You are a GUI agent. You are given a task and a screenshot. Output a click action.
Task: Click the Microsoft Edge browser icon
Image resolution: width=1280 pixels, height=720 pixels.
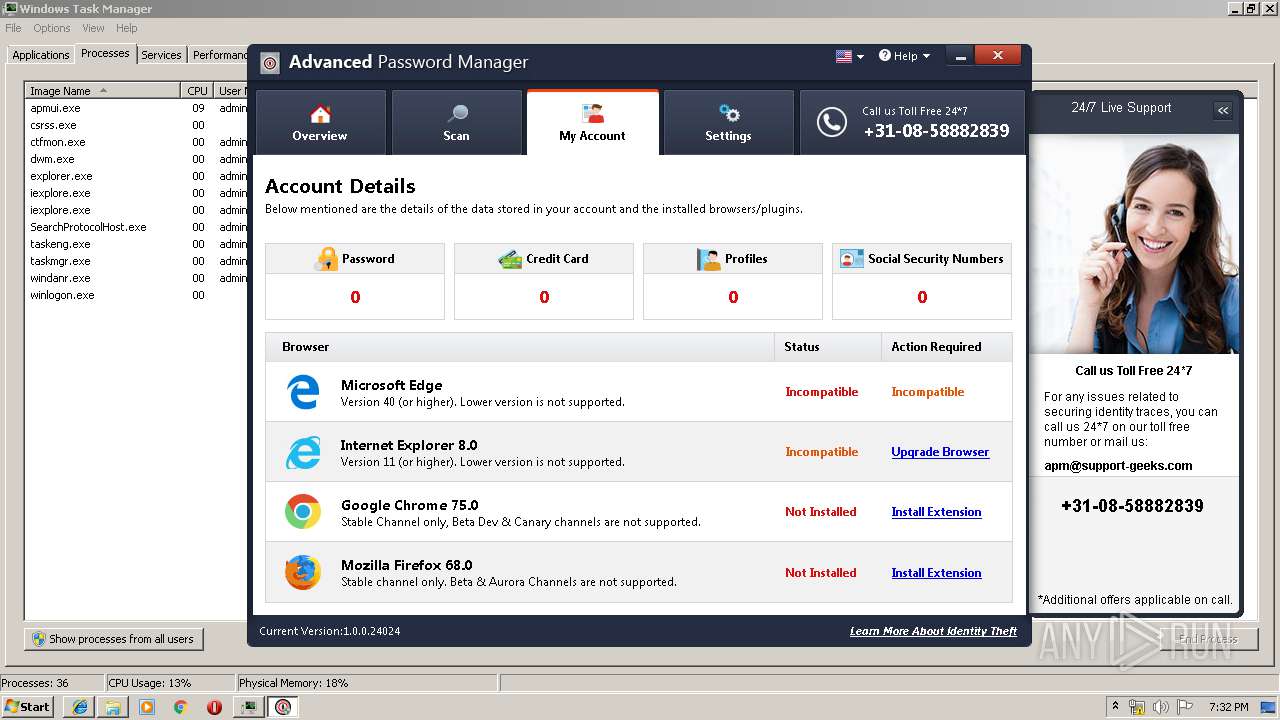point(303,392)
